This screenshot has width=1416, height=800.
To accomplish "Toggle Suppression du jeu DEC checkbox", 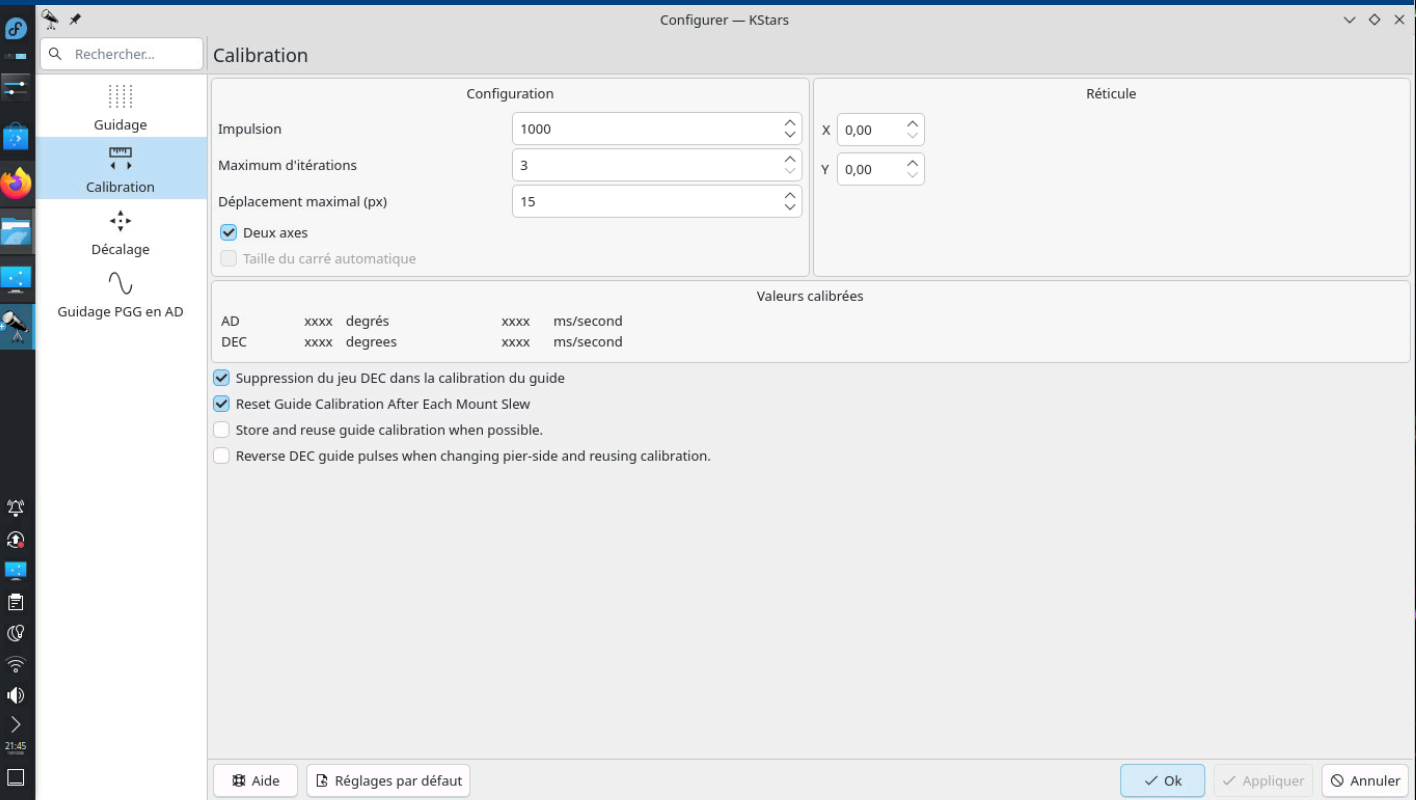I will click(x=221, y=378).
